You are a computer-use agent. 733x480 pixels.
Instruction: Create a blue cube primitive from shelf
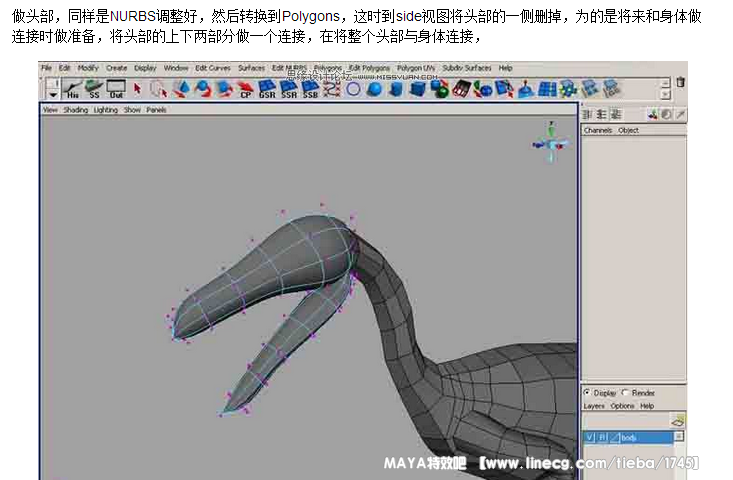click(x=417, y=89)
